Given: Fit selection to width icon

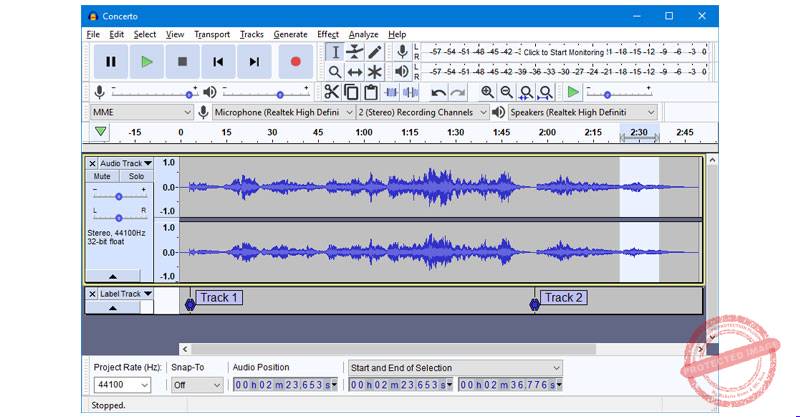Looking at the screenshot, I should (526, 92).
